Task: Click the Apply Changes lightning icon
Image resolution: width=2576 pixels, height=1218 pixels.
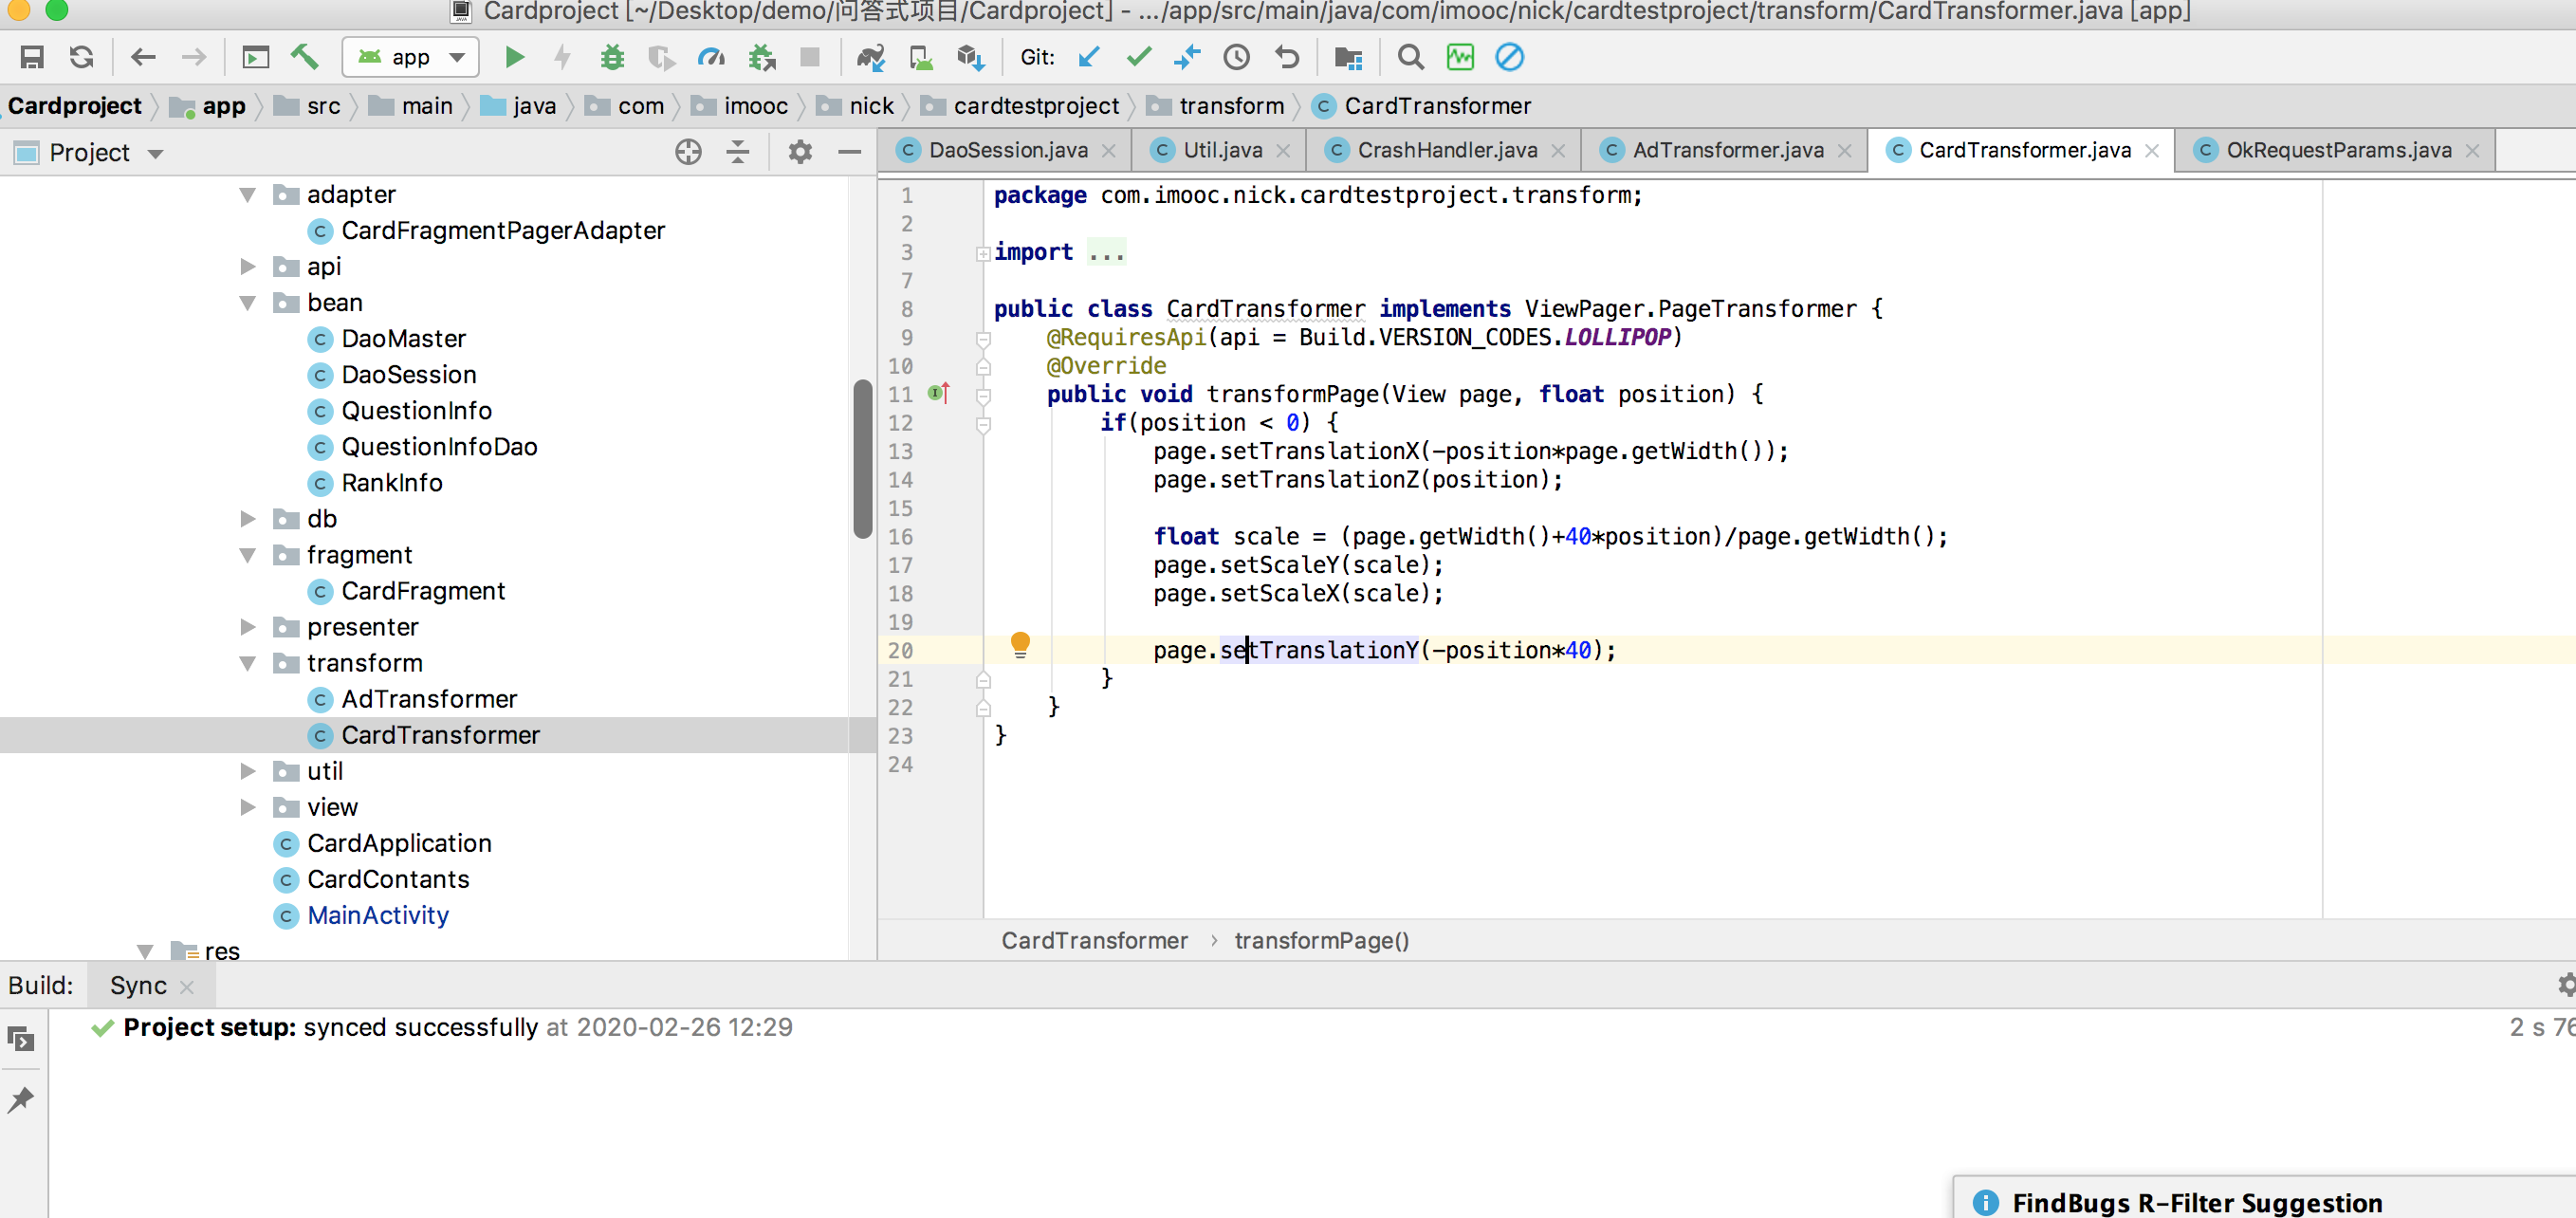Action: pos(563,57)
